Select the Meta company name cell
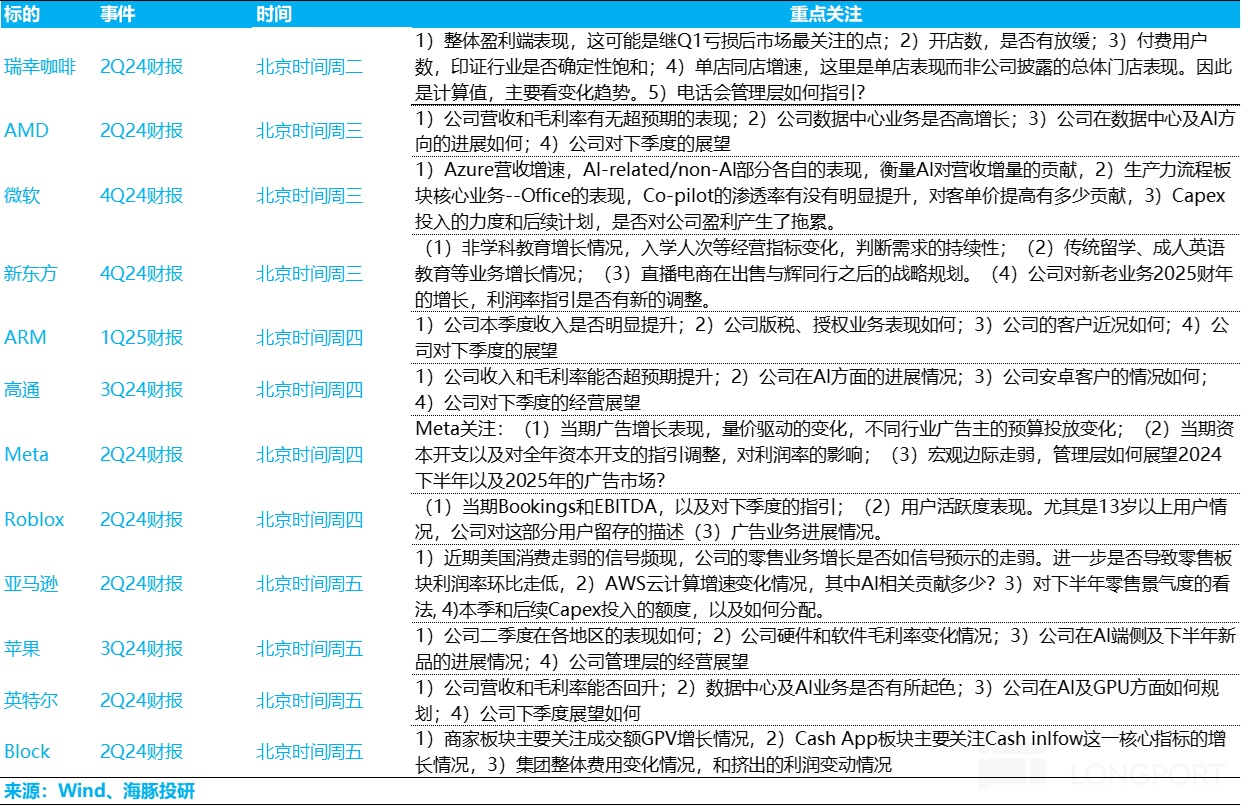 click(x=26, y=454)
